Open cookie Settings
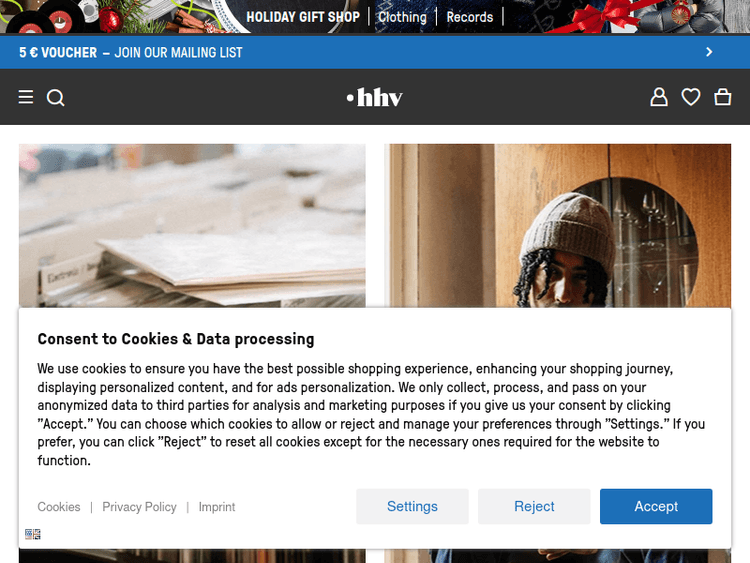Viewport: 750px width, 563px height. point(412,506)
